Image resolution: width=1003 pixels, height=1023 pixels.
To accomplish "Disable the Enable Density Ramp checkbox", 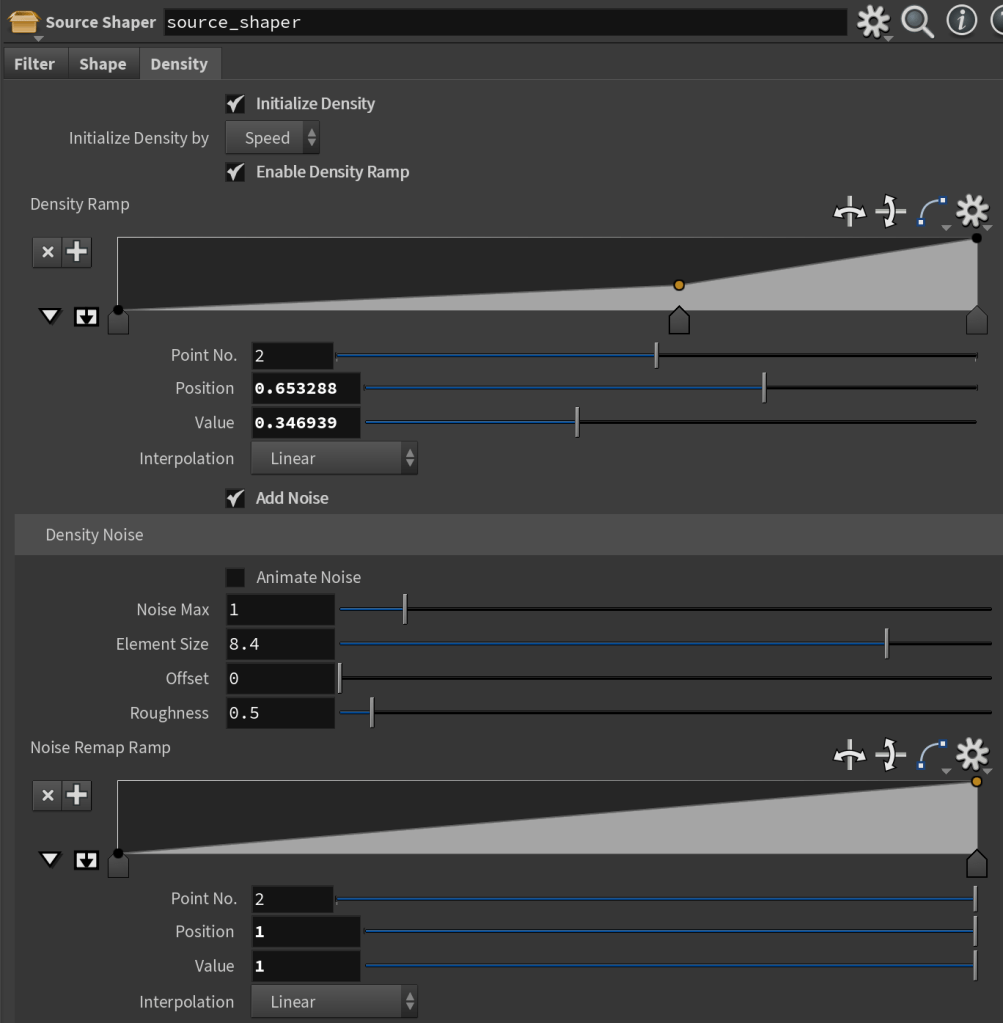I will (x=235, y=172).
